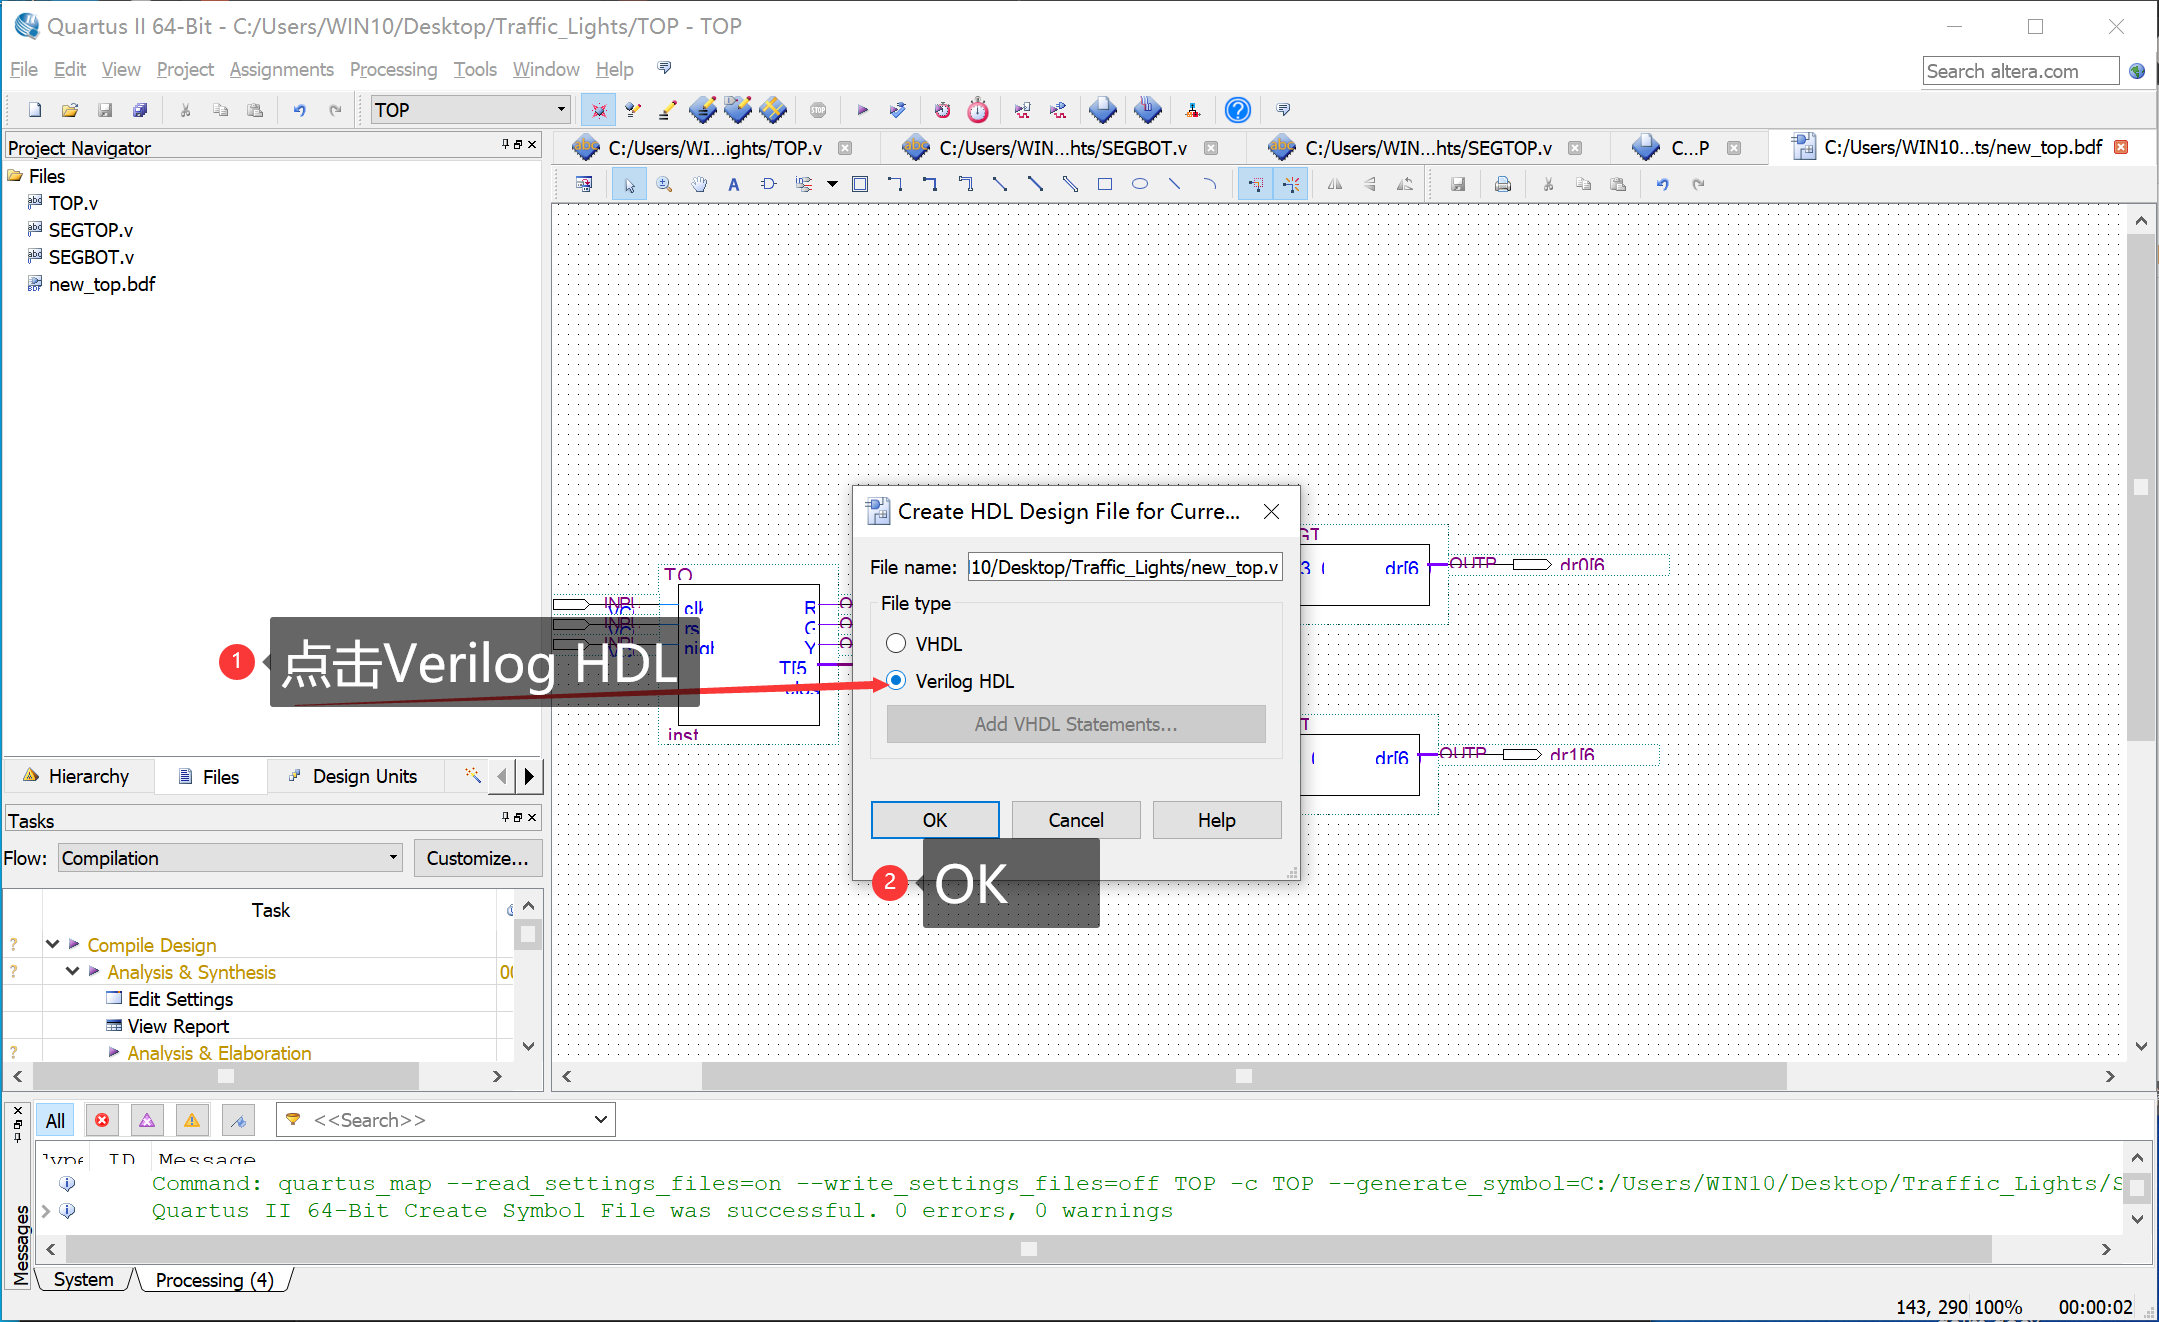Switch to the SEGTOP.v editor tab
Viewport: 2159px width, 1322px height.
point(1427,148)
